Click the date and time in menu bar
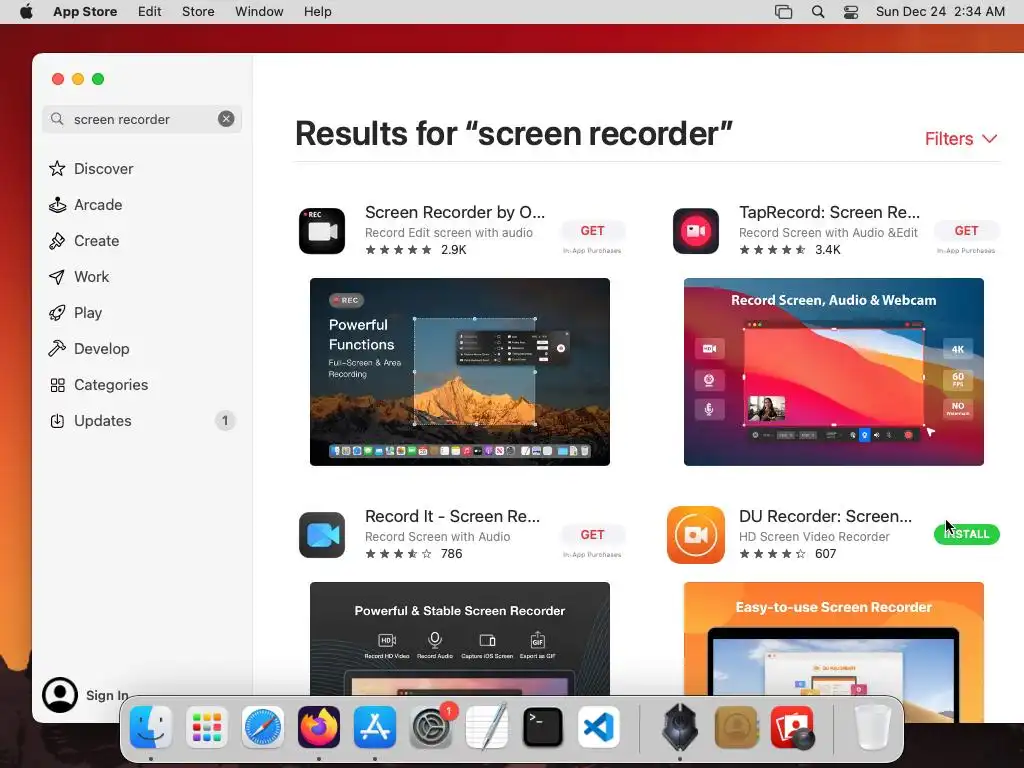The image size is (1024, 768). (940, 12)
